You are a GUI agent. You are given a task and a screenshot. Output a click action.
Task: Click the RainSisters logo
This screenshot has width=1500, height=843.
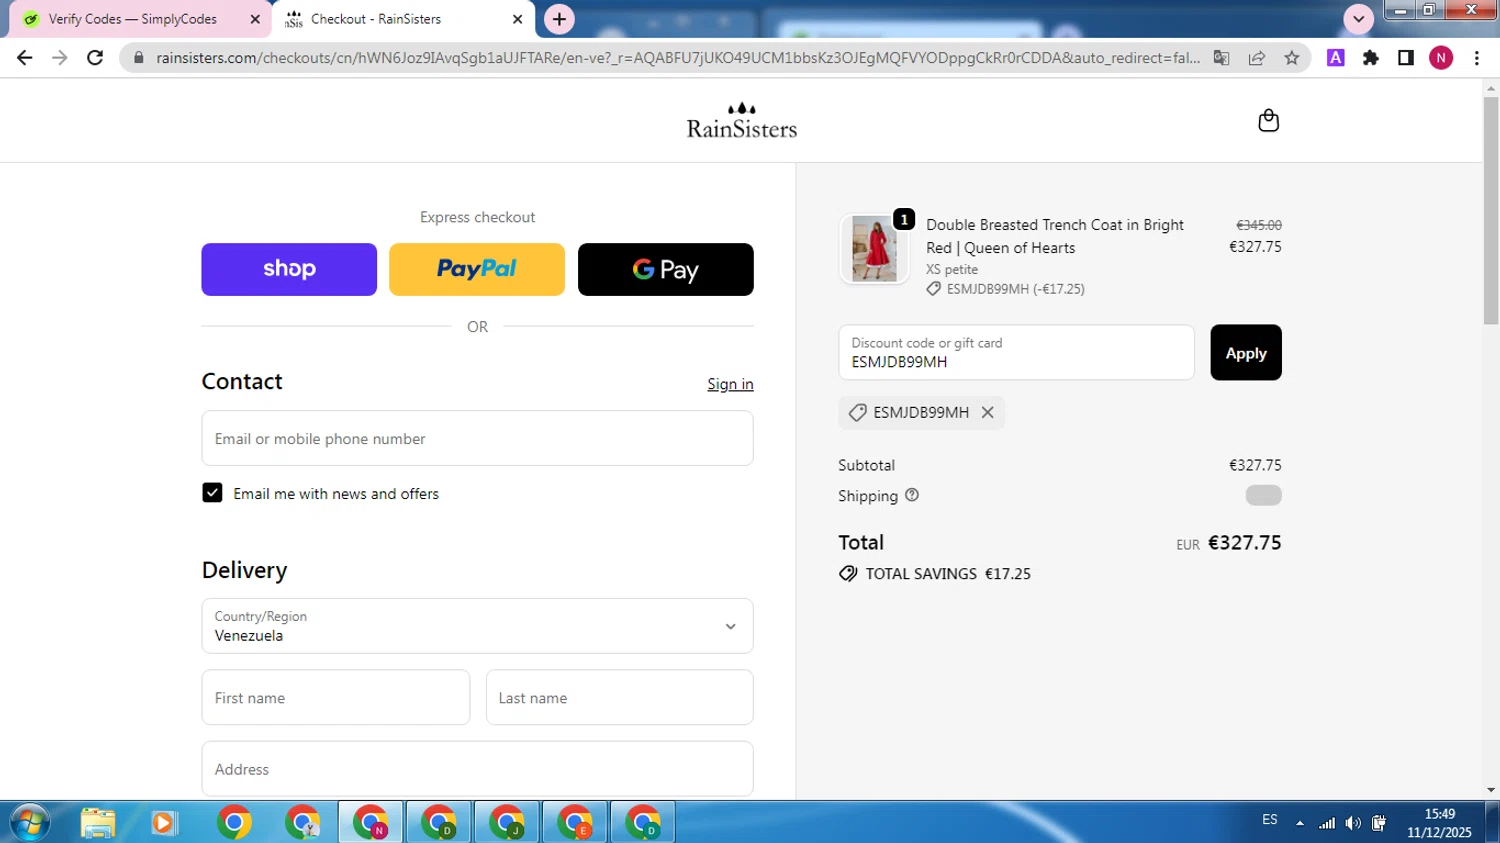point(741,120)
